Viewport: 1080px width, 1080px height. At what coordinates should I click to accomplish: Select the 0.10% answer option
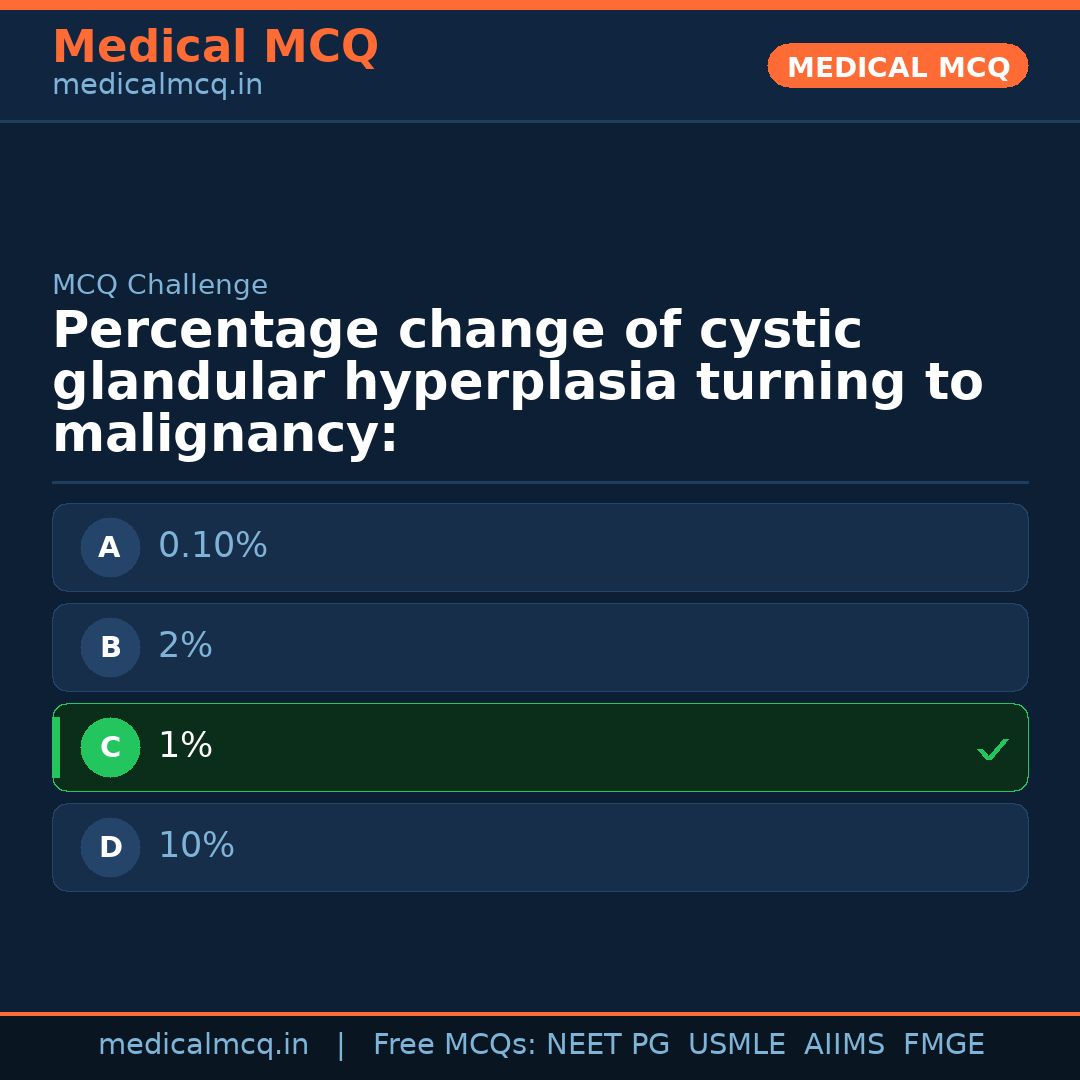pos(540,547)
